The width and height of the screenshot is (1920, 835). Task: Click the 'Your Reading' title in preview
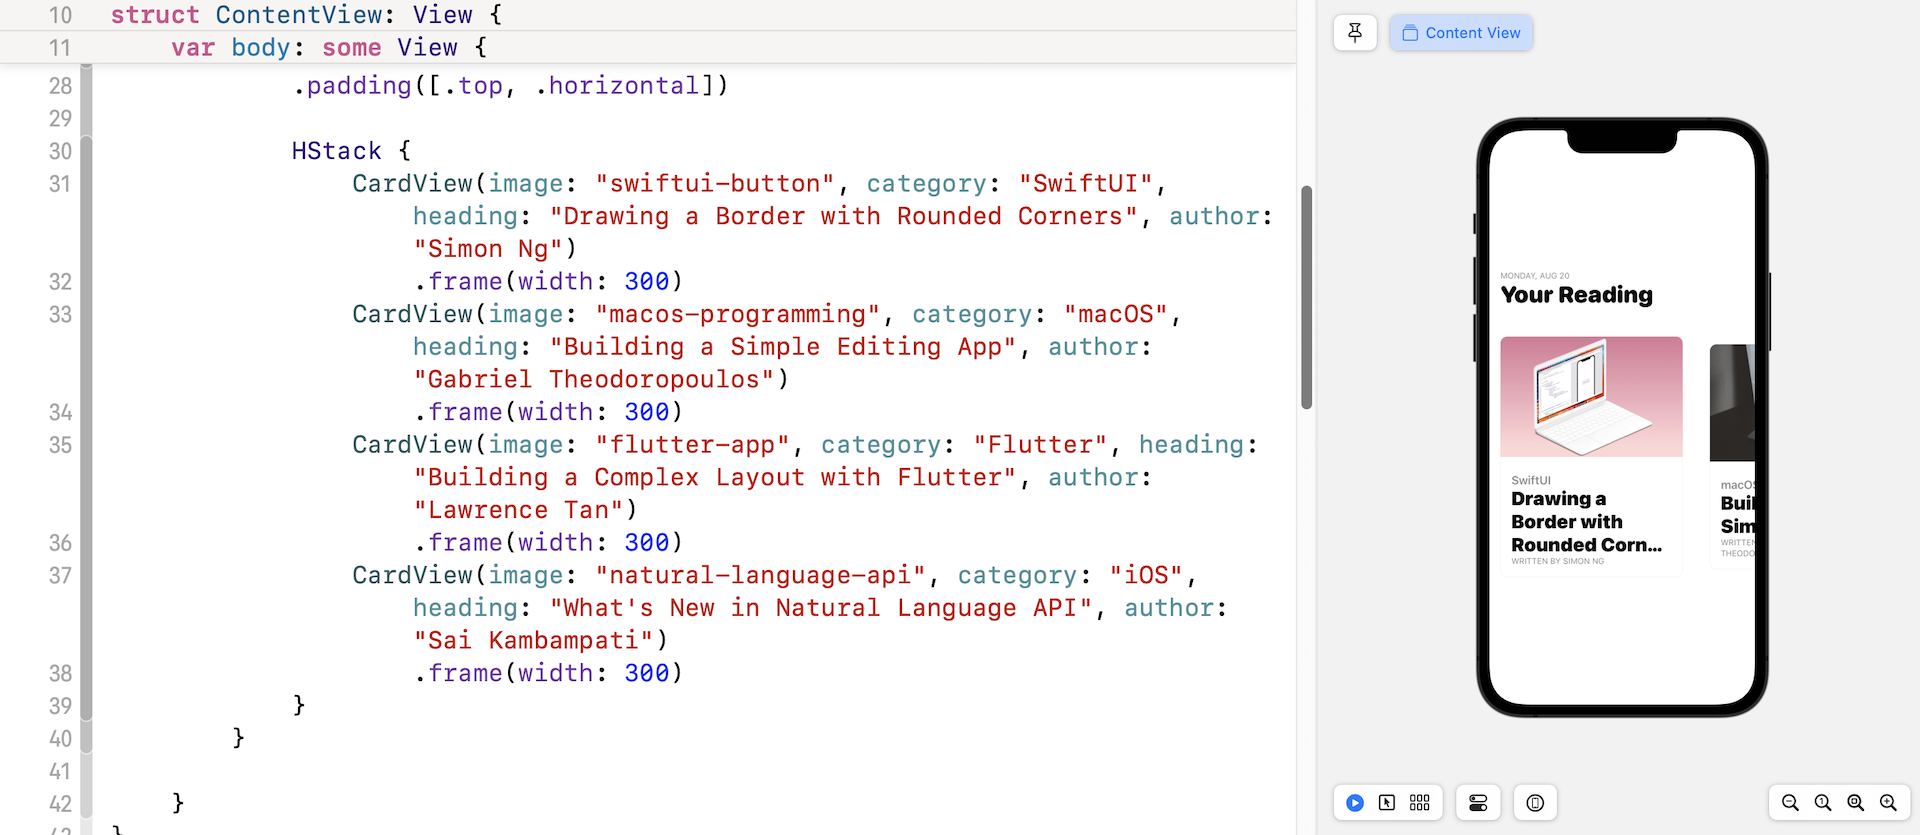pyautogui.click(x=1576, y=295)
